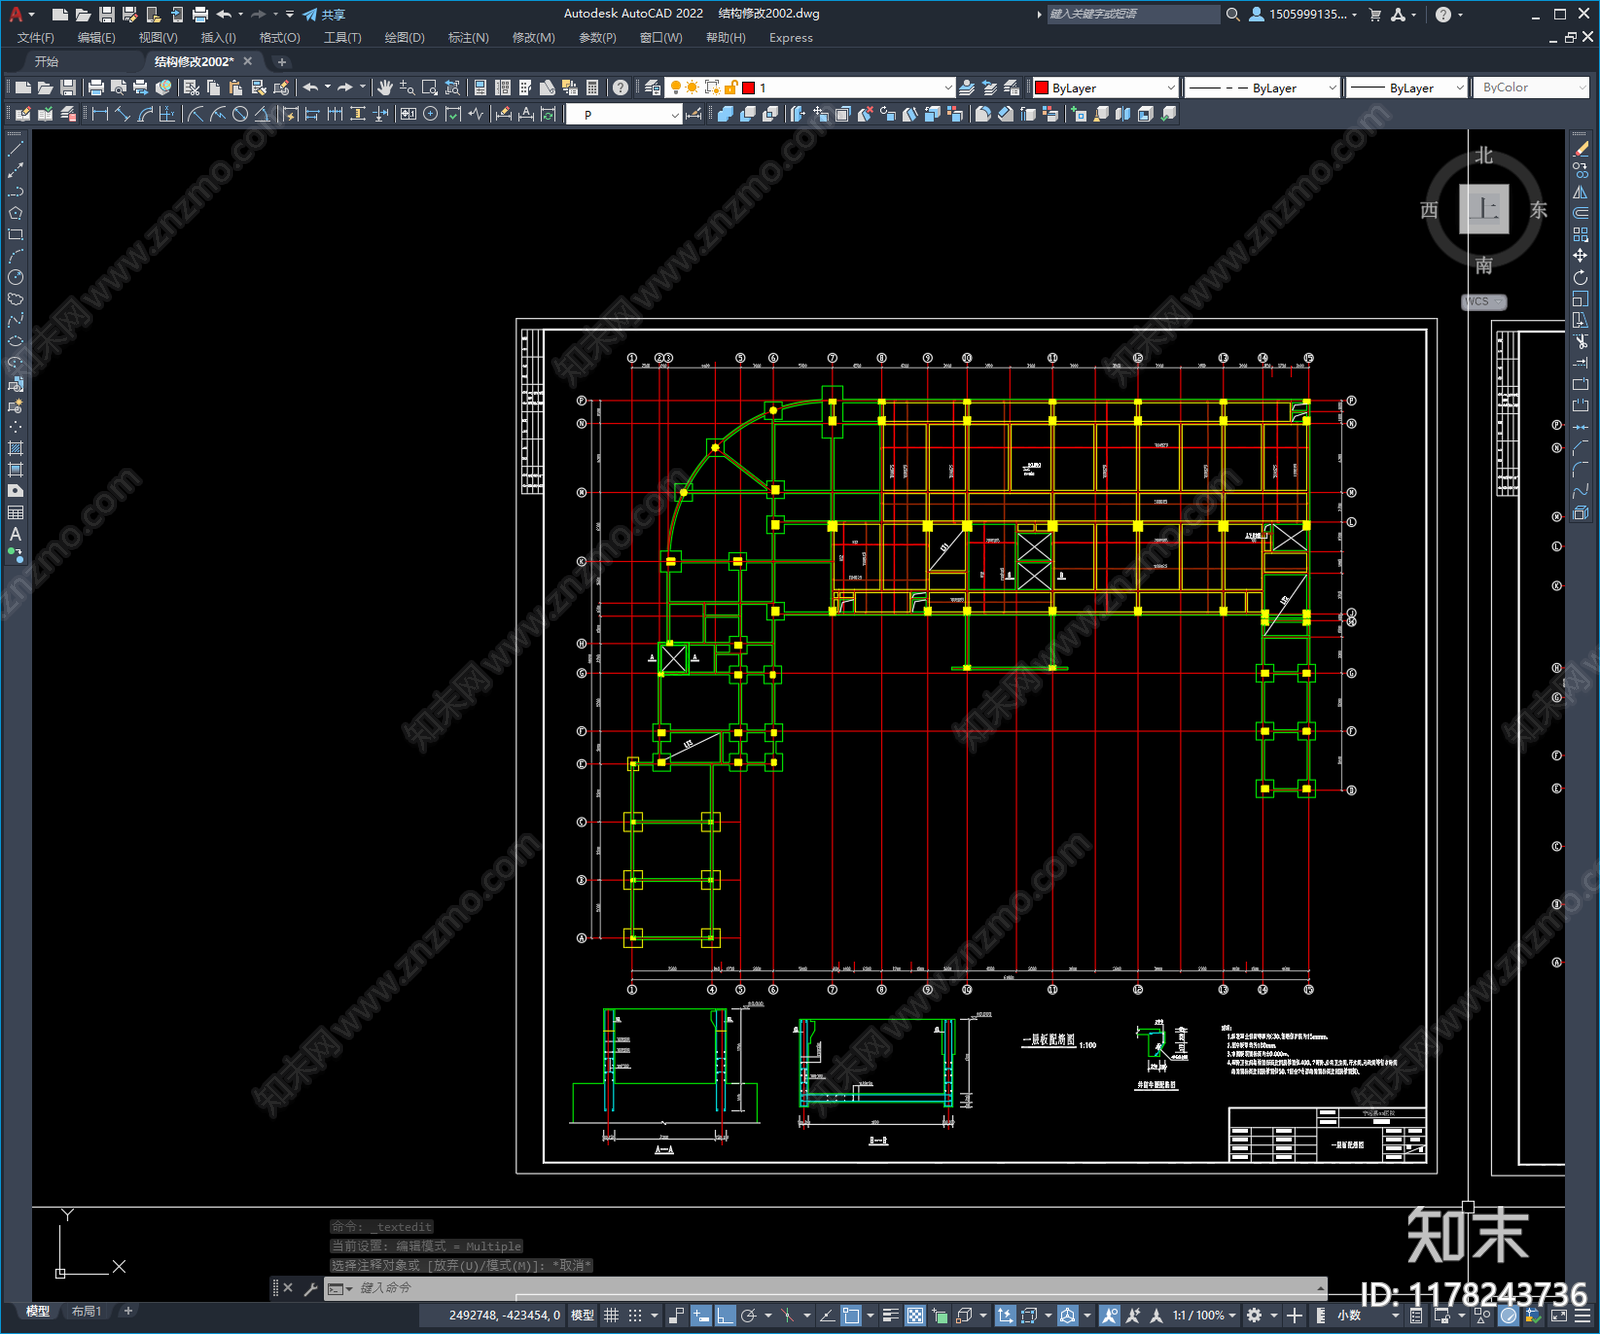1600x1334 pixels.
Task: Select the Linear dimension tool
Action: 100,114
